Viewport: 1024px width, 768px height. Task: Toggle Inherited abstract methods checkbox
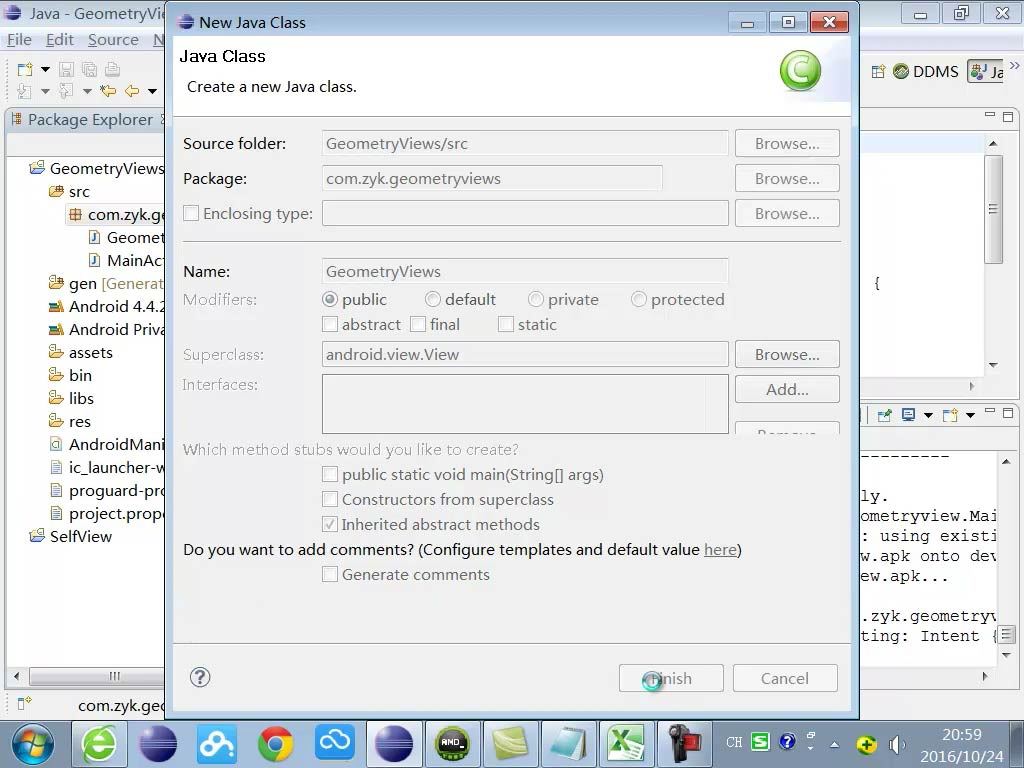(x=330, y=524)
